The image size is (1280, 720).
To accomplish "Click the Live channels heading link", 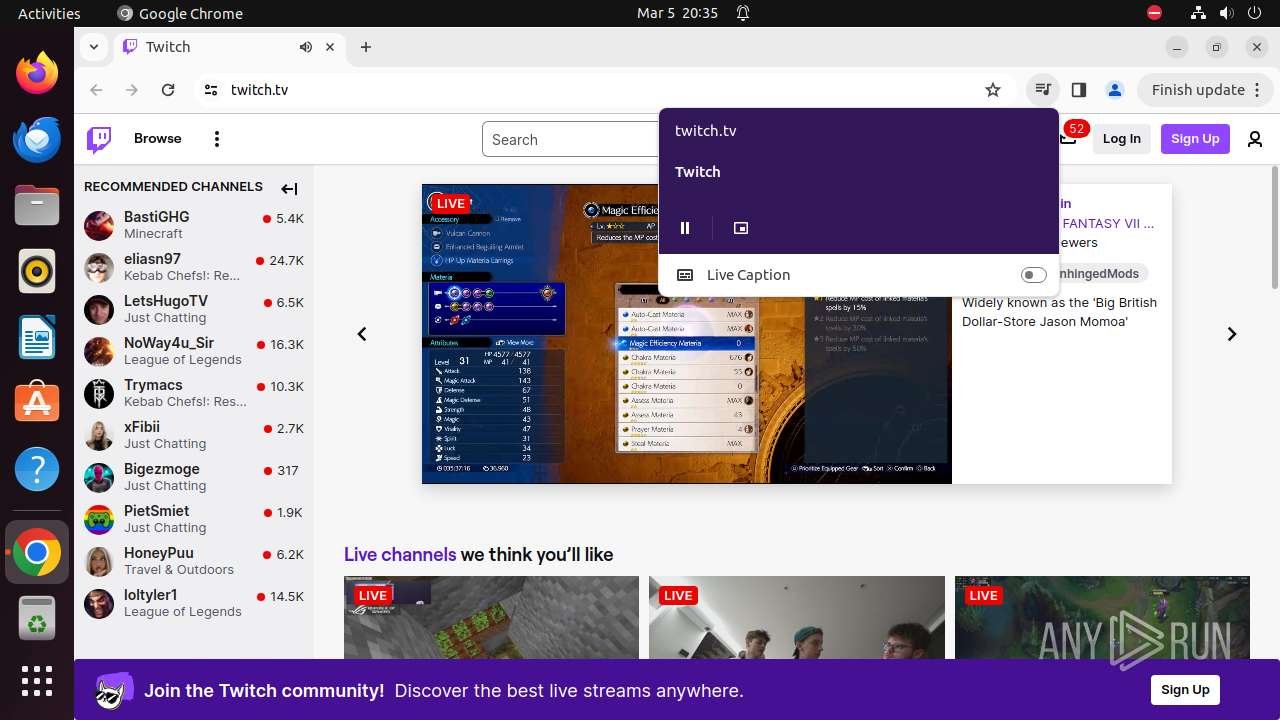I will click(400, 555).
